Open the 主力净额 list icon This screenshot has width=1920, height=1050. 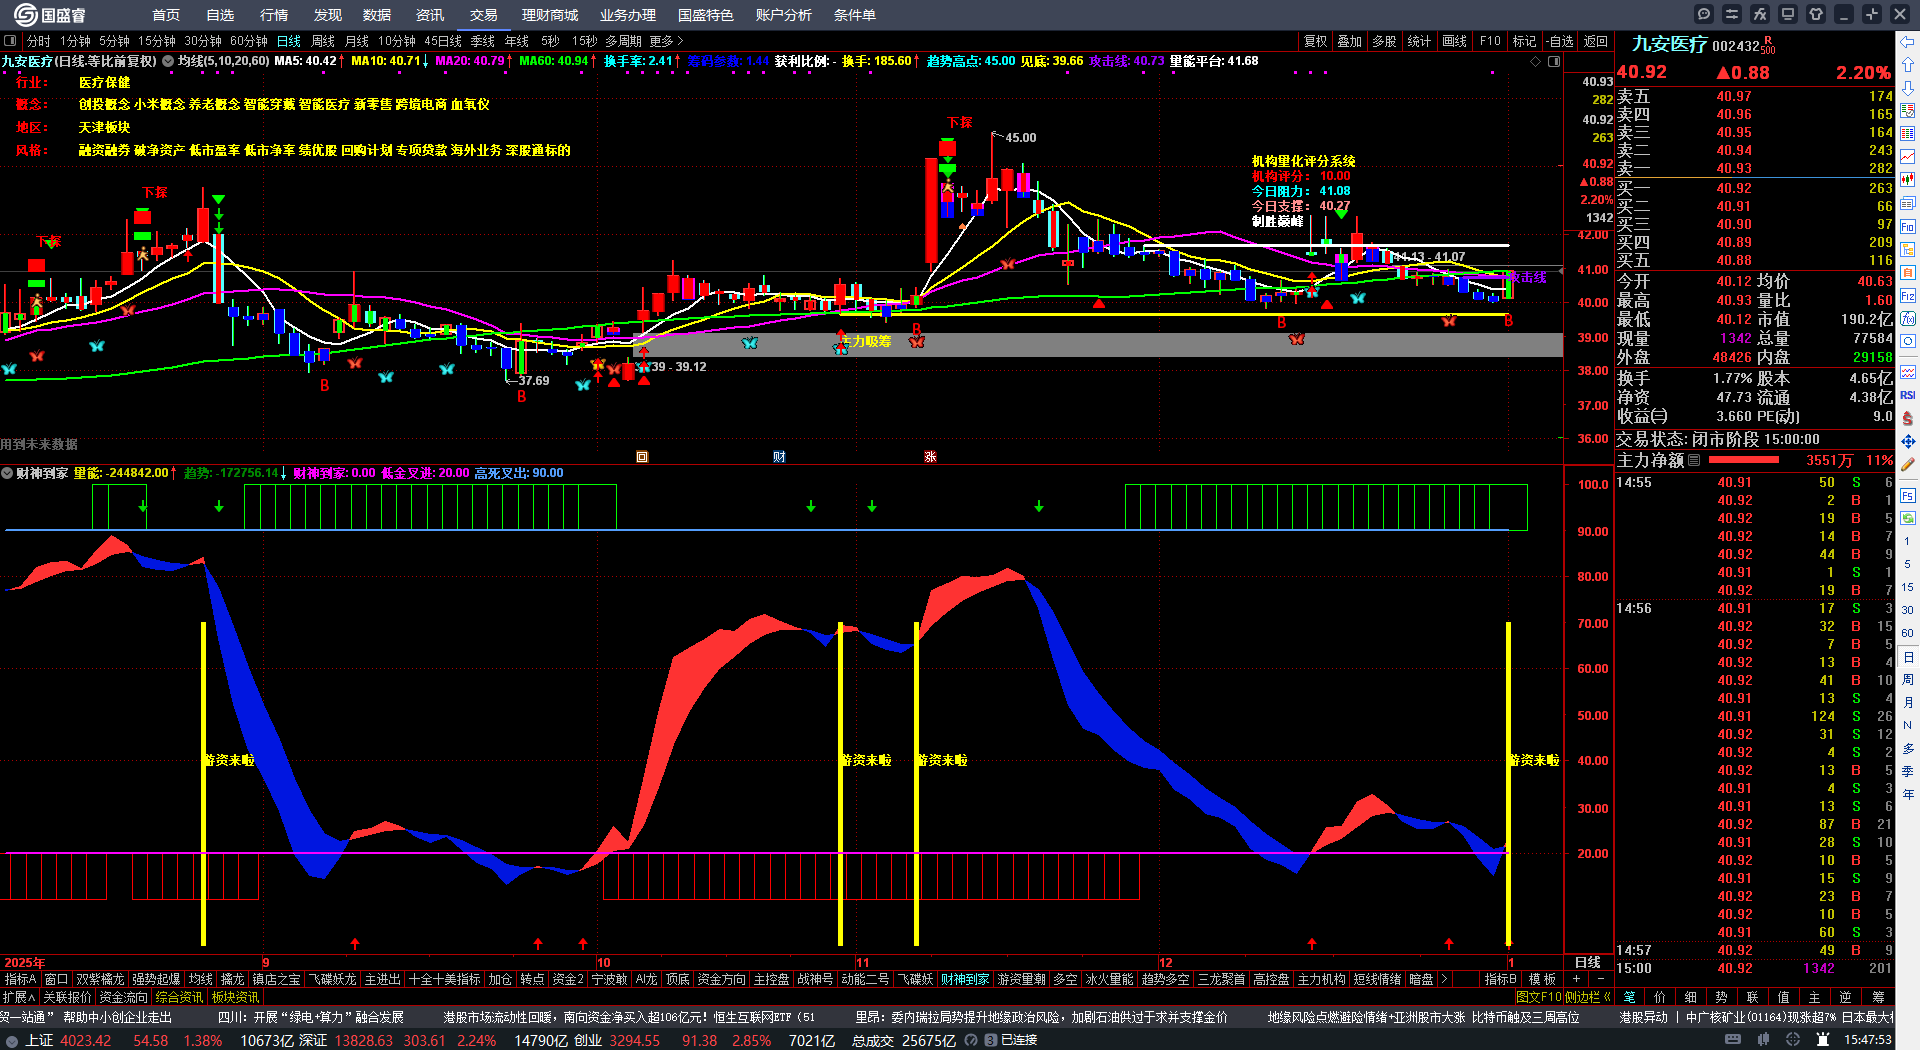point(1694,460)
